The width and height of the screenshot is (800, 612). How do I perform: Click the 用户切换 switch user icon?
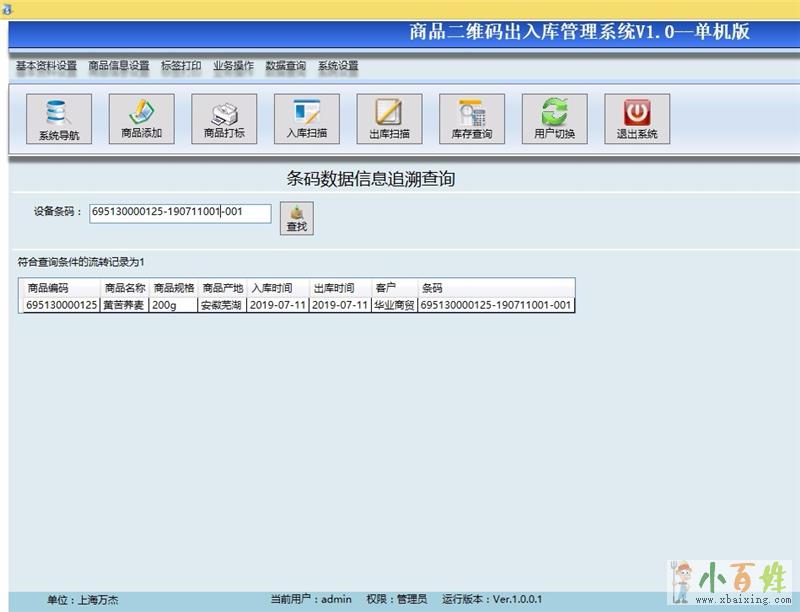(554, 119)
